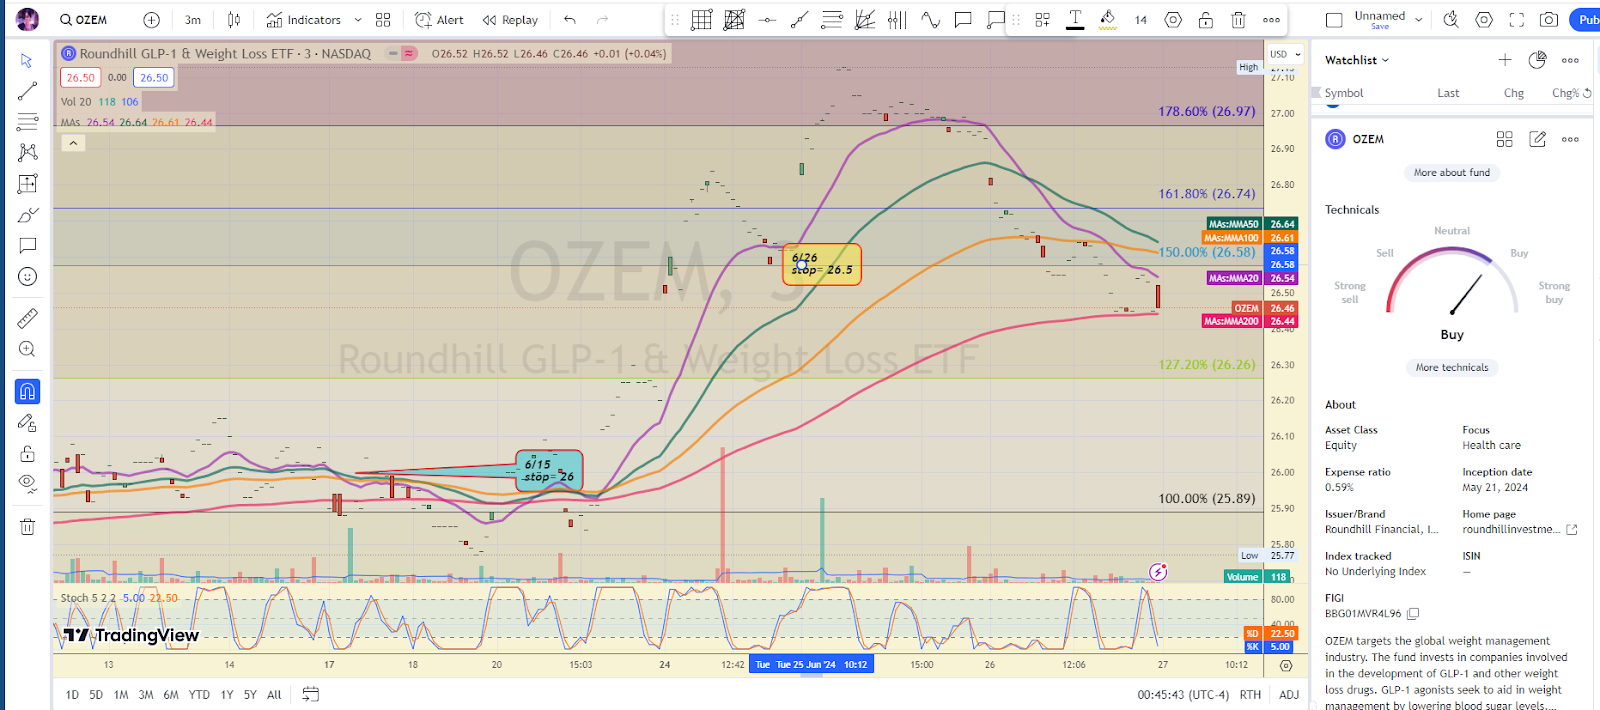Redo the last action
This screenshot has width=1600, height=710.
tap(602, 20)
